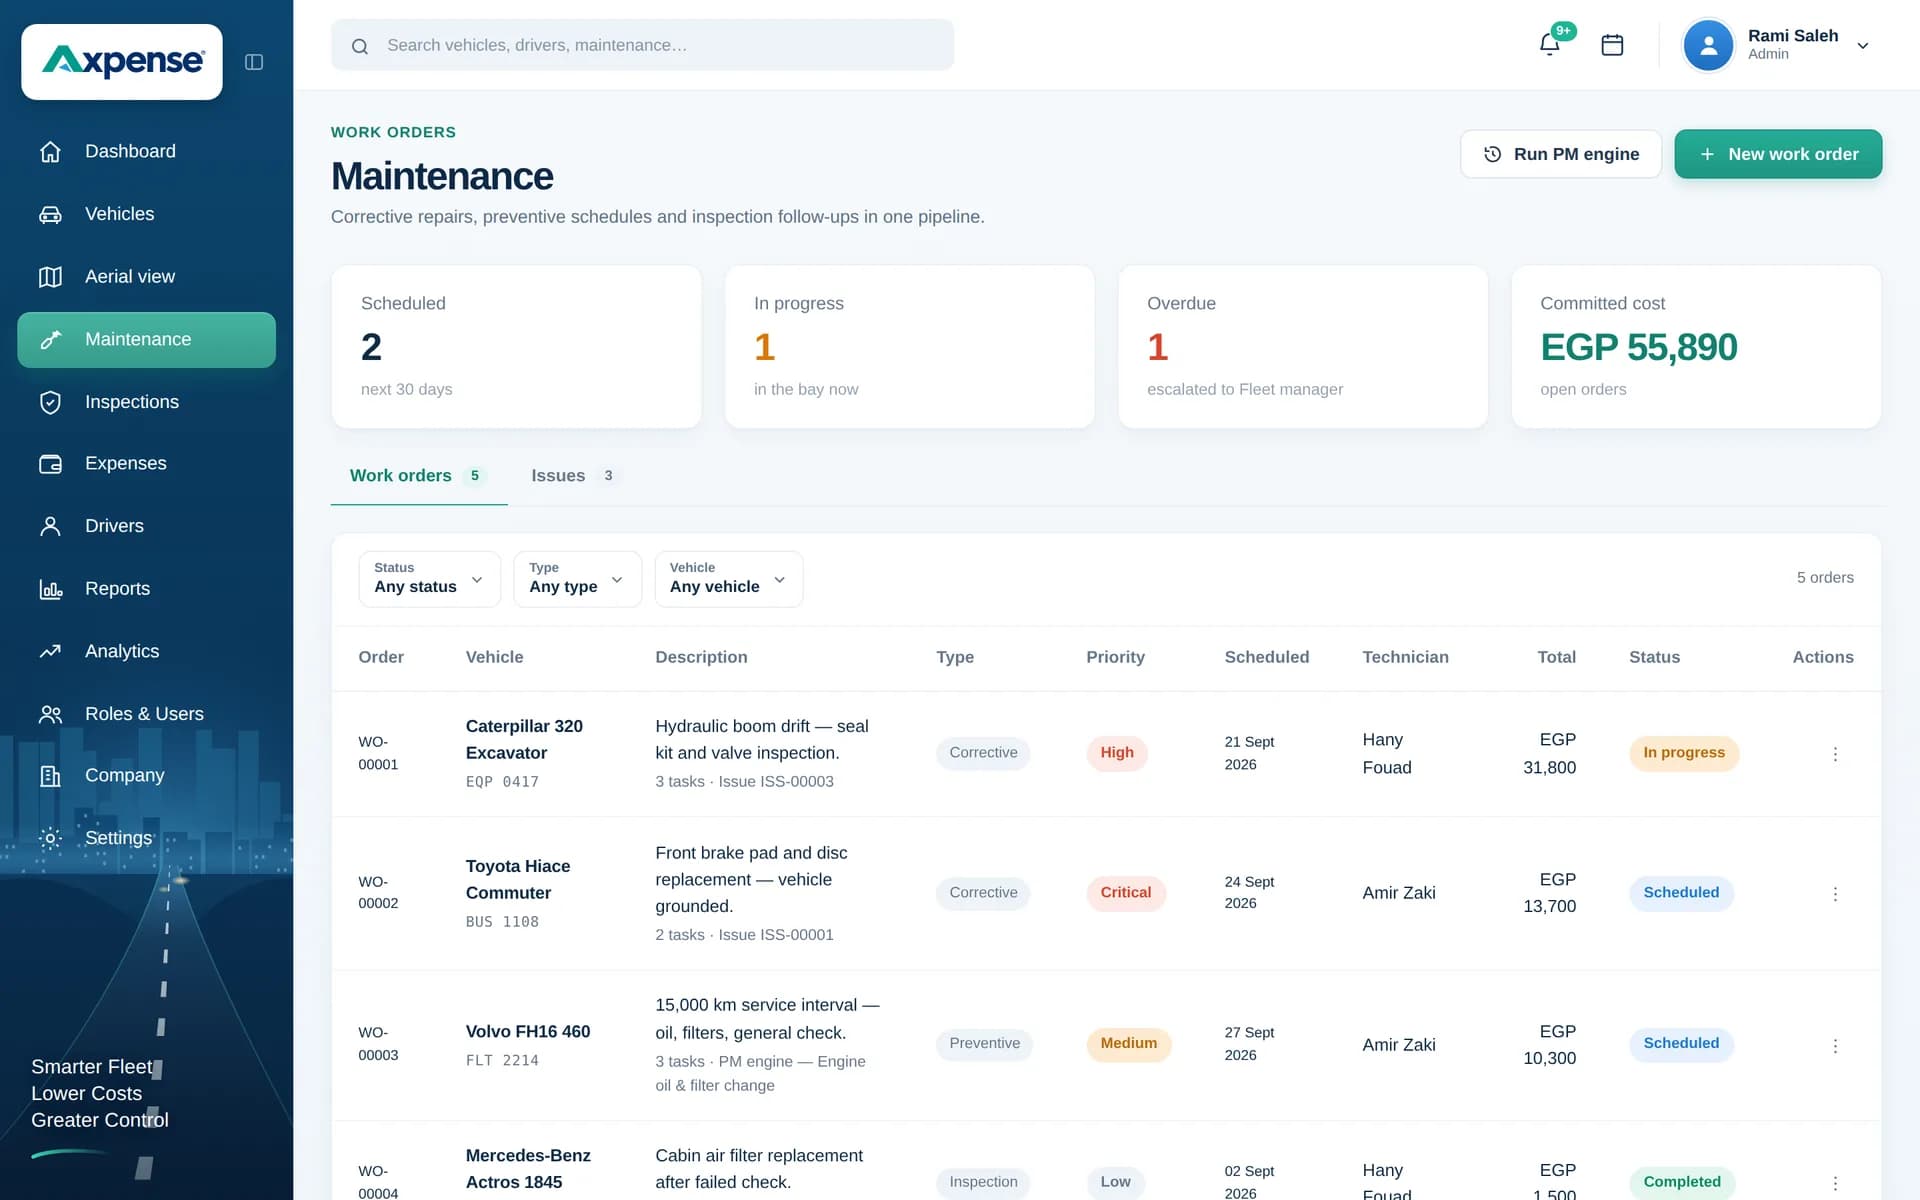Screen dimensions: 1920x1200
Task: Click the Company building icon
Action: 50,776
